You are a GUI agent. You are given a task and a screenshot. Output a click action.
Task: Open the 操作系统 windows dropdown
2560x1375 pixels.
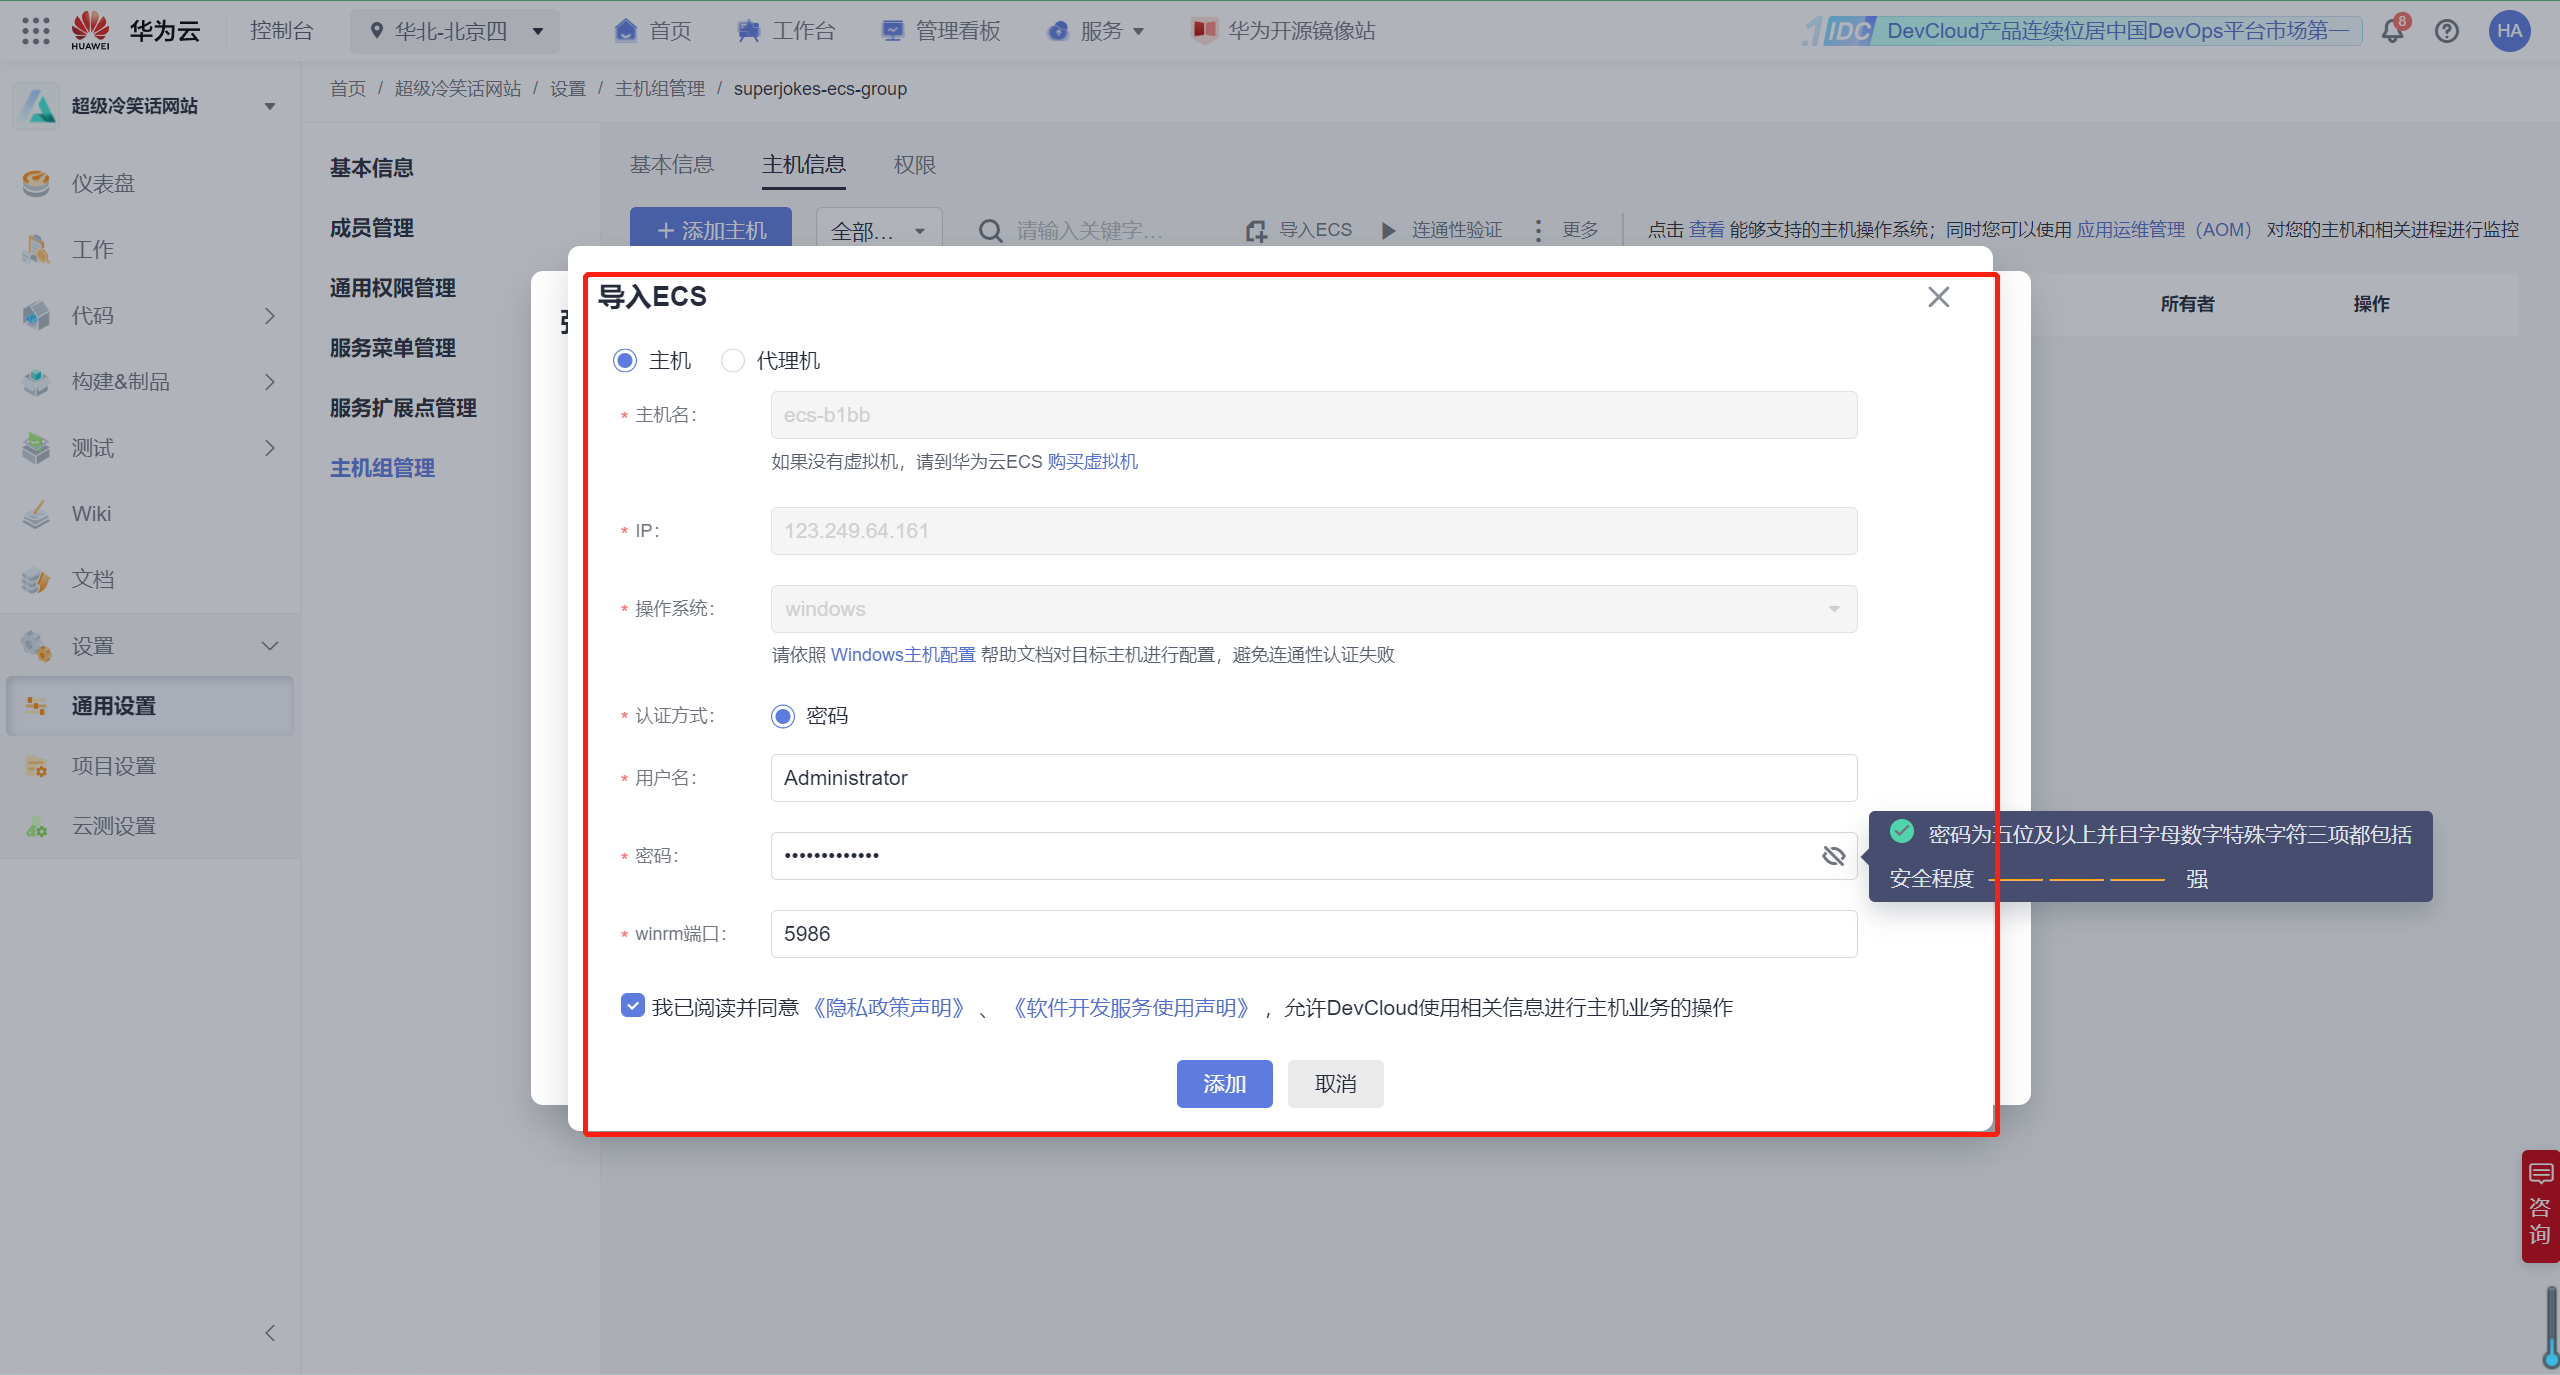(x=1314, y=609)
